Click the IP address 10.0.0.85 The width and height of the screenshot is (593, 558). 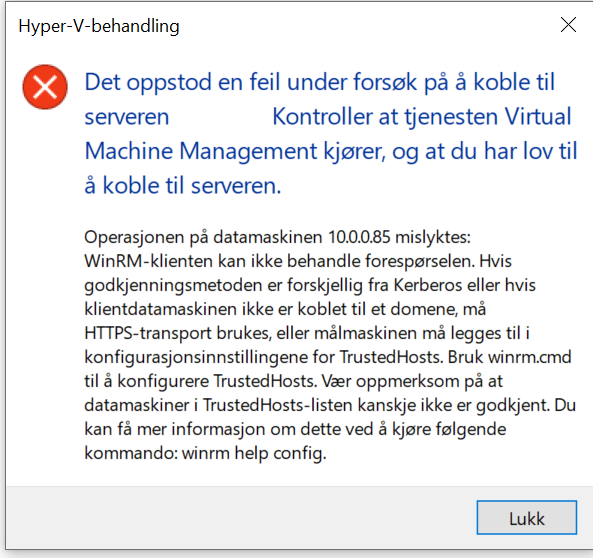point(359,237)
